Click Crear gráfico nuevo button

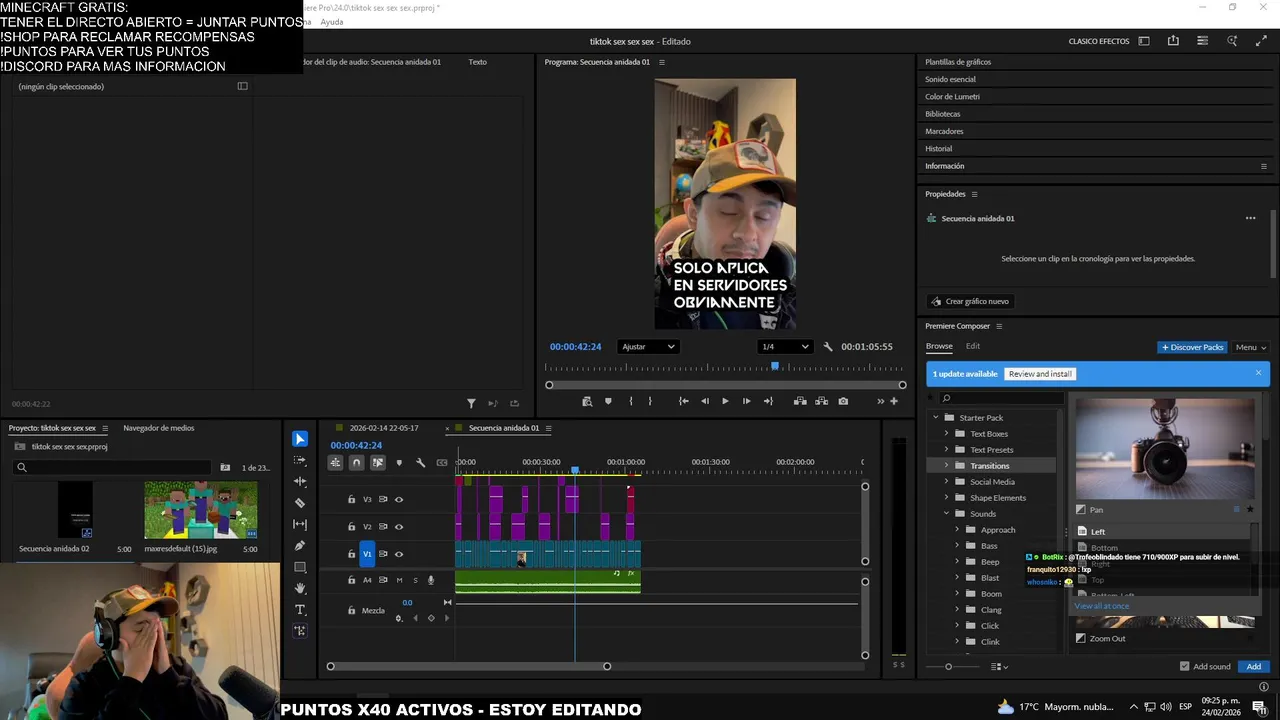[969, 301]
